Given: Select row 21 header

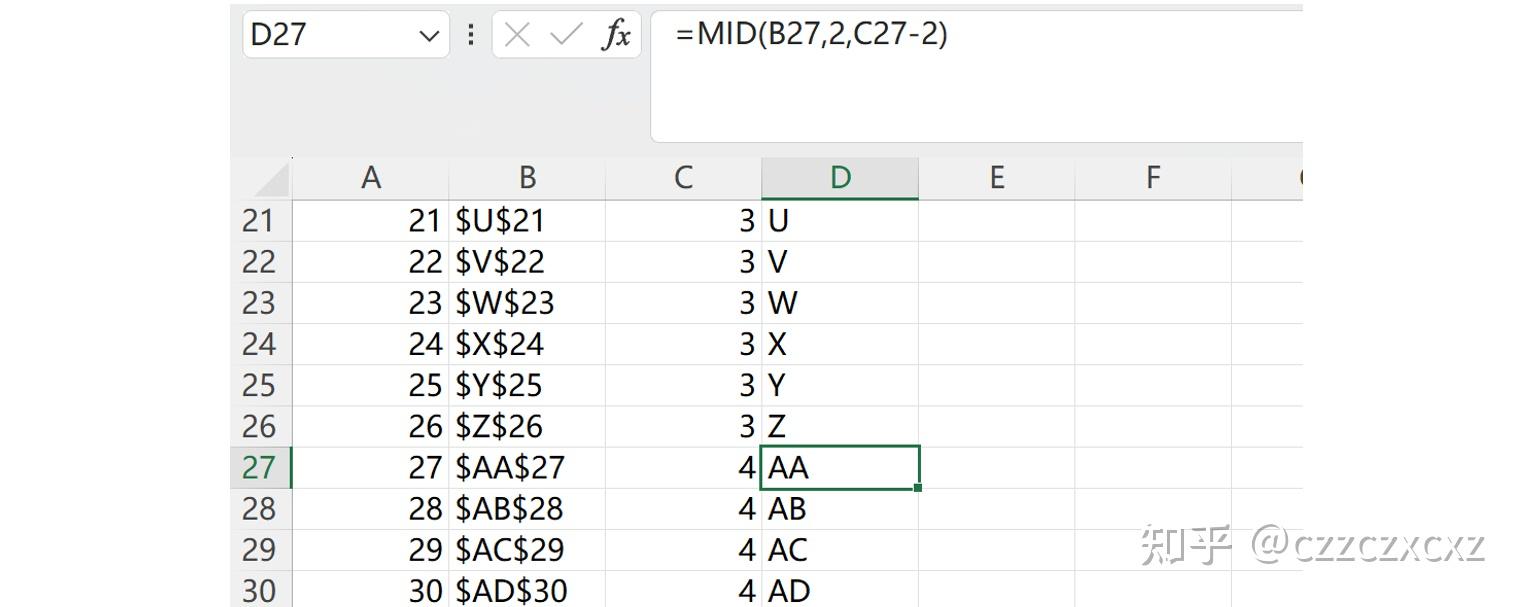Looking at the screenshot, I should [259, 221].
